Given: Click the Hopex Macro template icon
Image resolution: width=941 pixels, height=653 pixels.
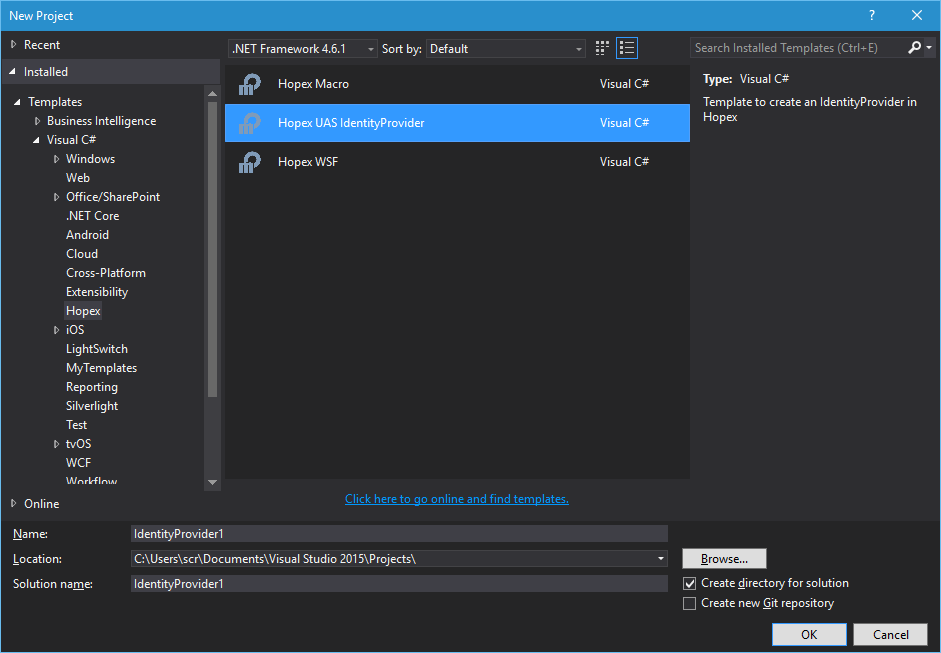Looking at the screenshot, I should (x=250, y=84).
